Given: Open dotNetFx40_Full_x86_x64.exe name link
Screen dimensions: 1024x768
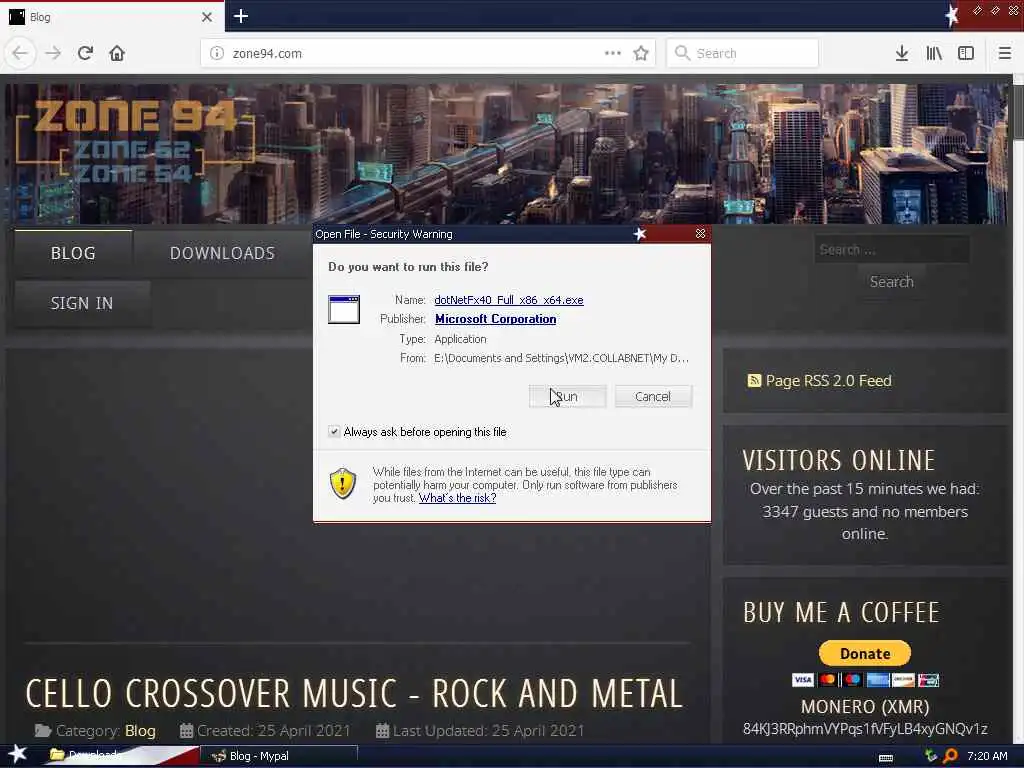Looking at the screenshot, I should [509, 300].
